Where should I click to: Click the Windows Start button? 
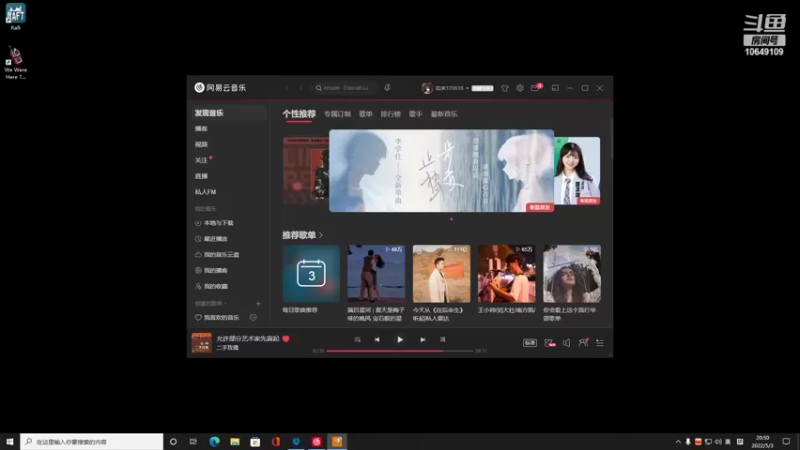10,441
